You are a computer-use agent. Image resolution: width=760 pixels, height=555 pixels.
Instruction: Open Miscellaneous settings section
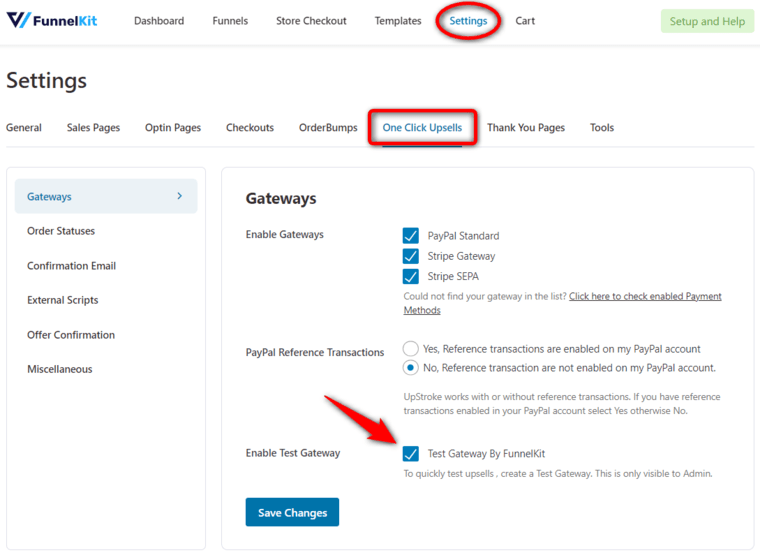point(60,369)
